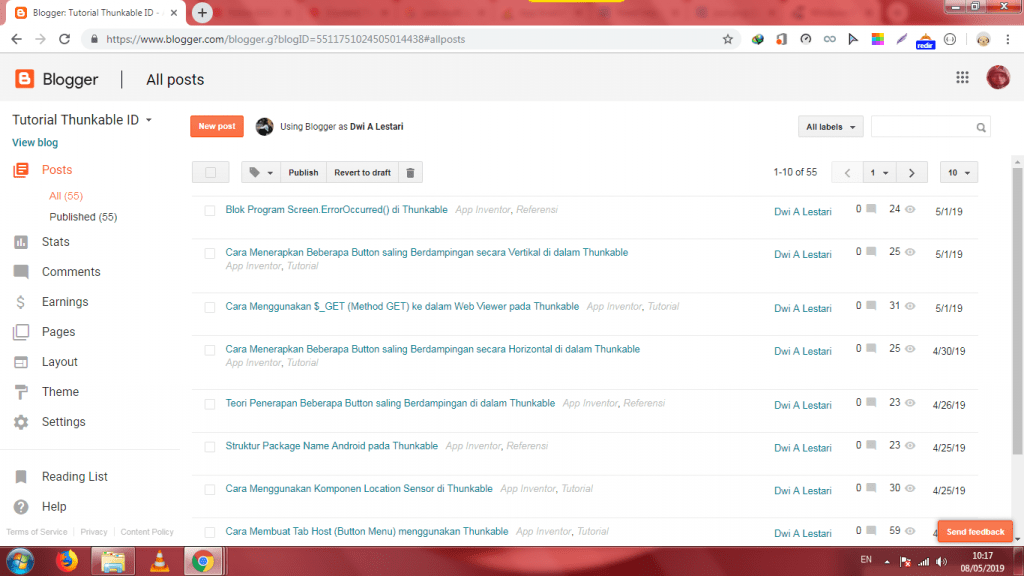Go to previous page of posts
Screen dimensions: 1024x576
(x=847, y=172)
